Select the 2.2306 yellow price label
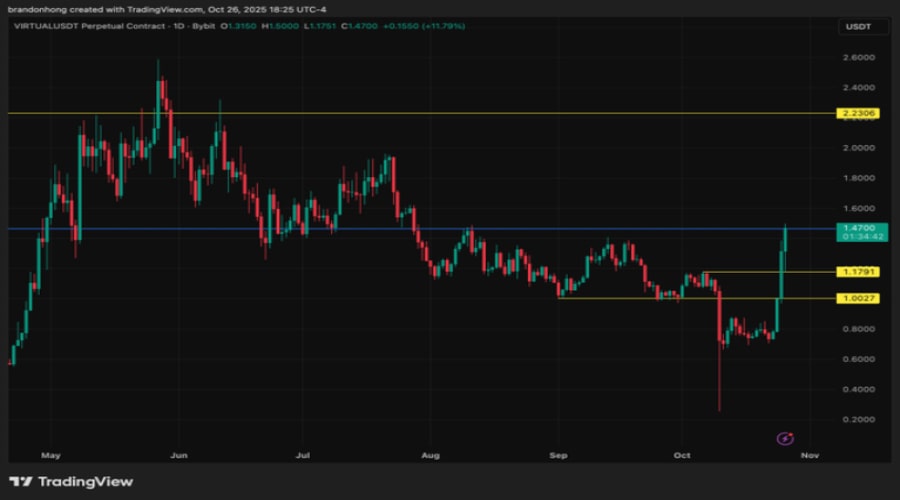This screenshot has width=900, height=500. point(860,113)
